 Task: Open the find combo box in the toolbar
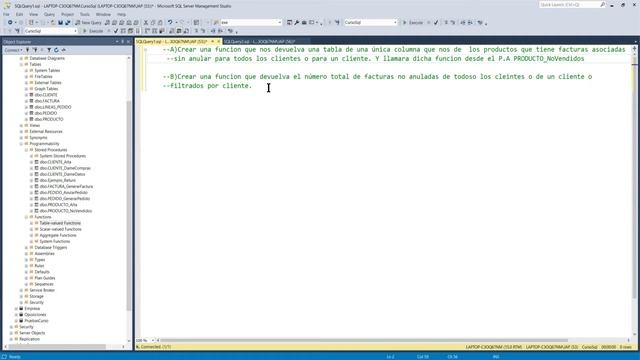(251, 22)
